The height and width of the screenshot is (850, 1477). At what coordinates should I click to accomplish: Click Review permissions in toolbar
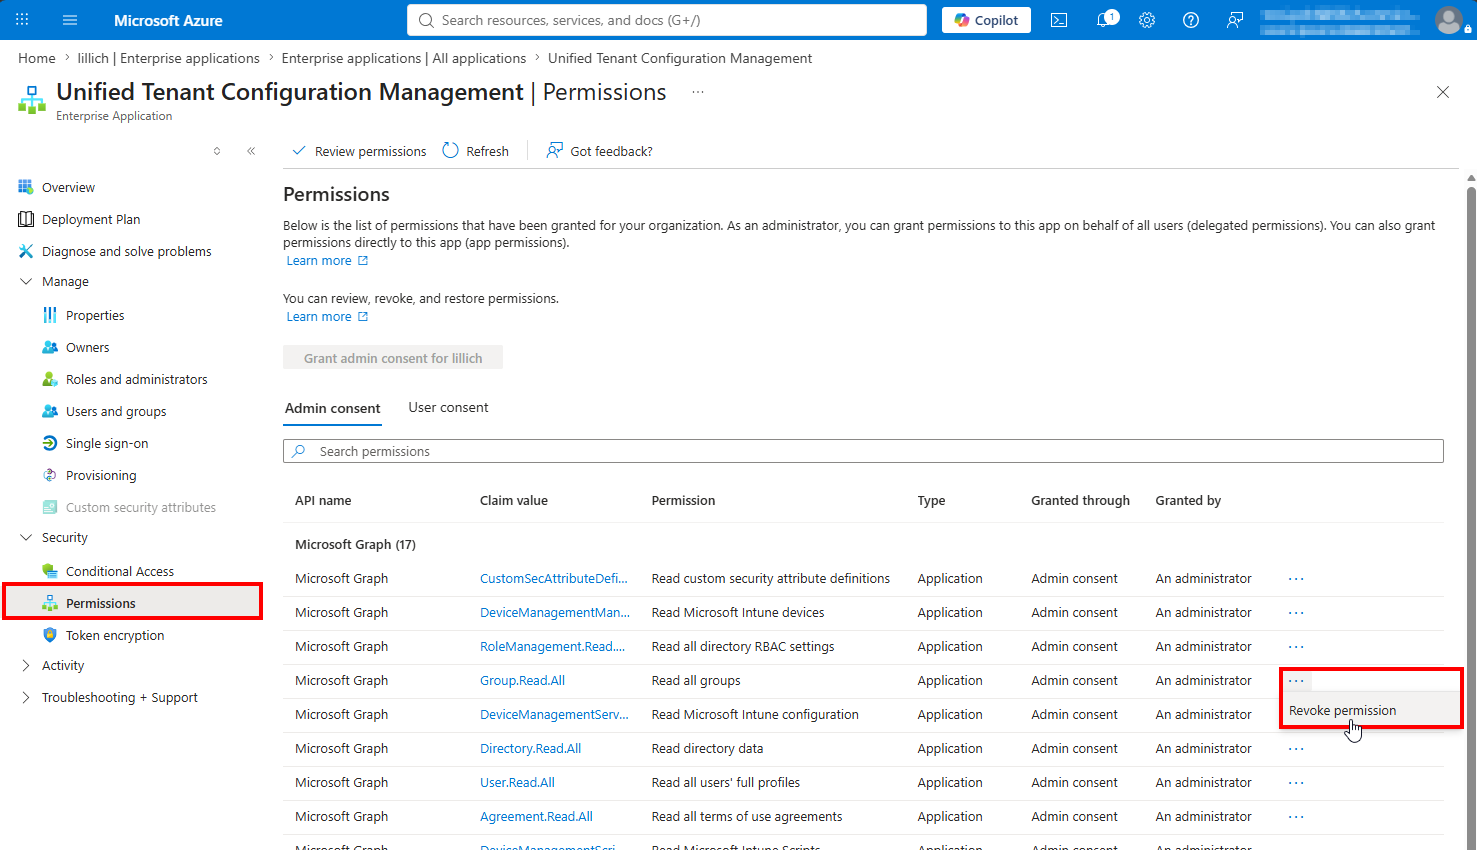tap(359, 151)
